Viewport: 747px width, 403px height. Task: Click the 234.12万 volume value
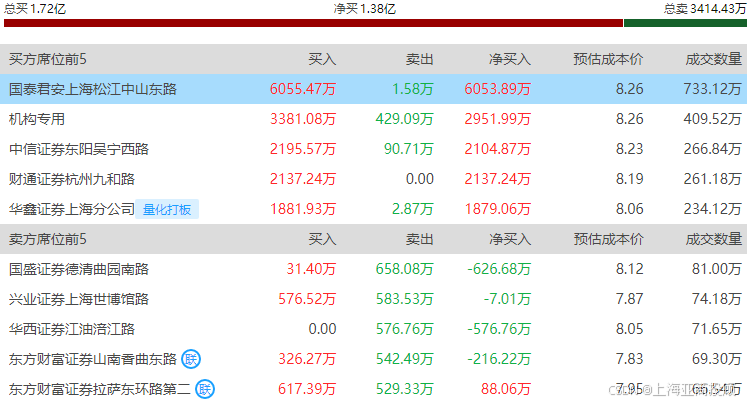pos(712,209)
